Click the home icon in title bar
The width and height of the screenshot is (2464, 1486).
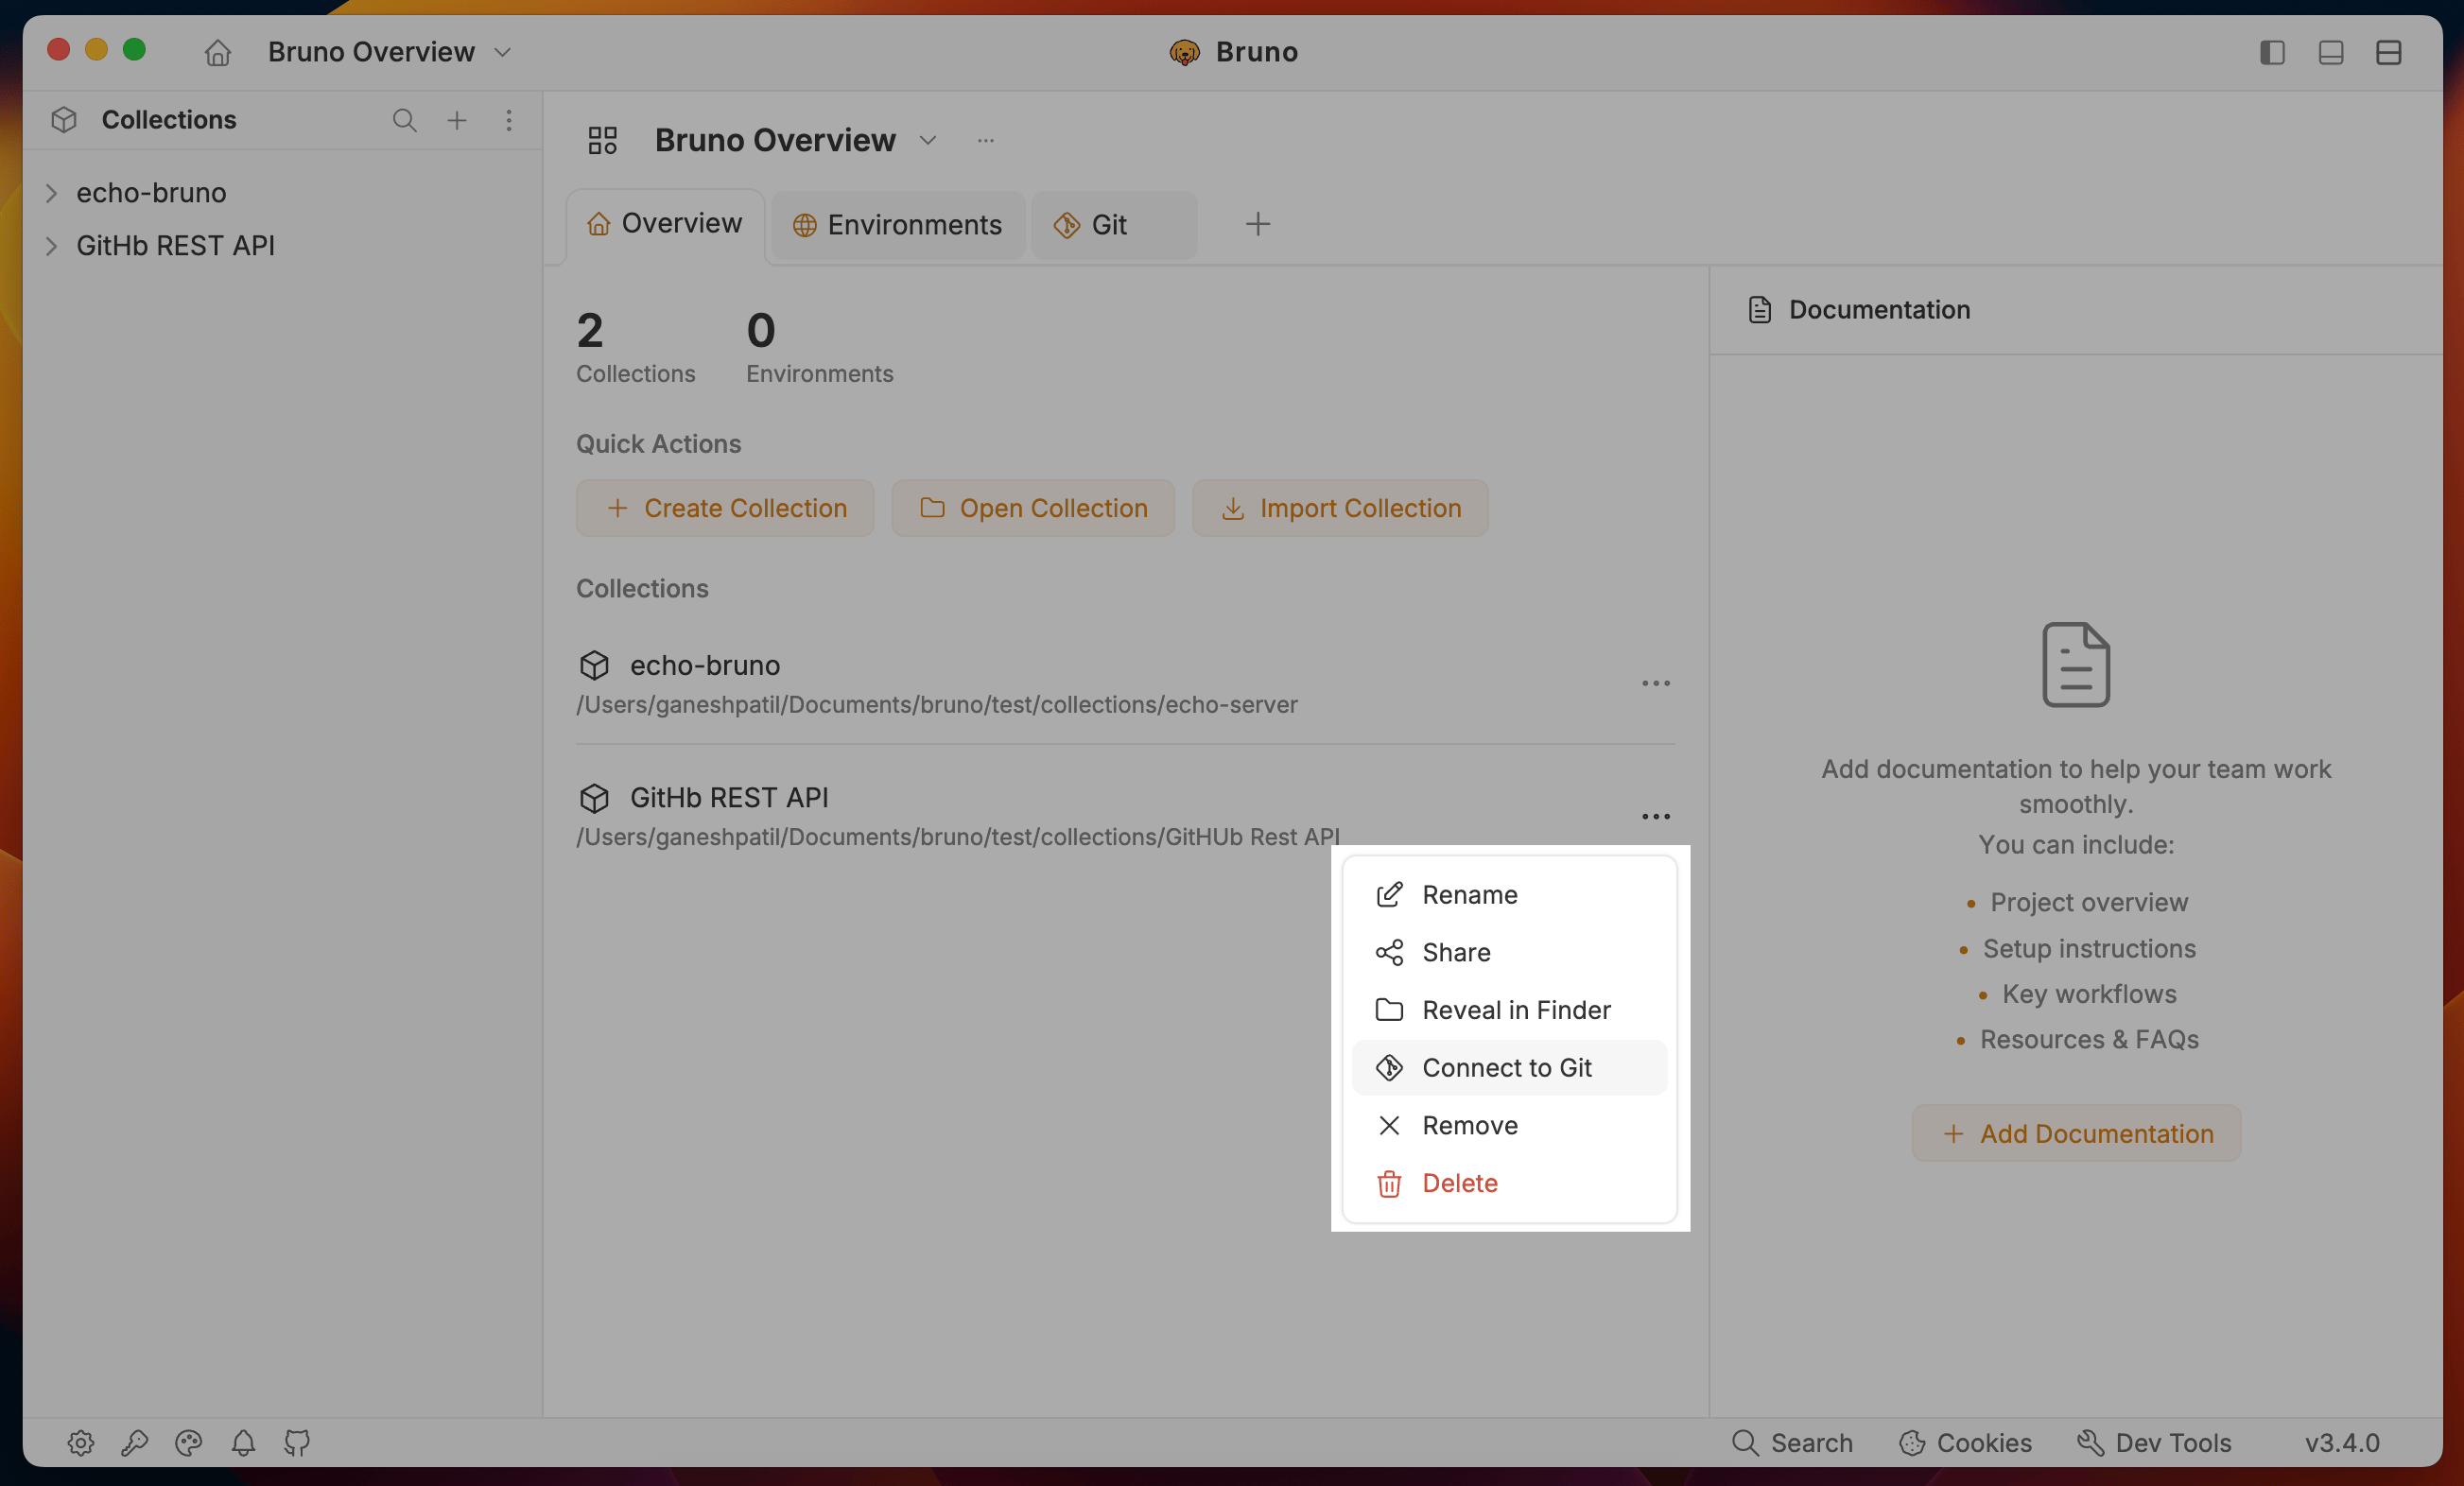point(217,52)
